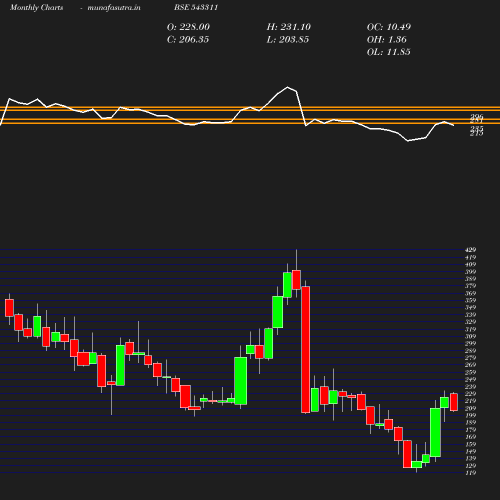Select the first red candlestick on the far left

[x=9, y=308]
